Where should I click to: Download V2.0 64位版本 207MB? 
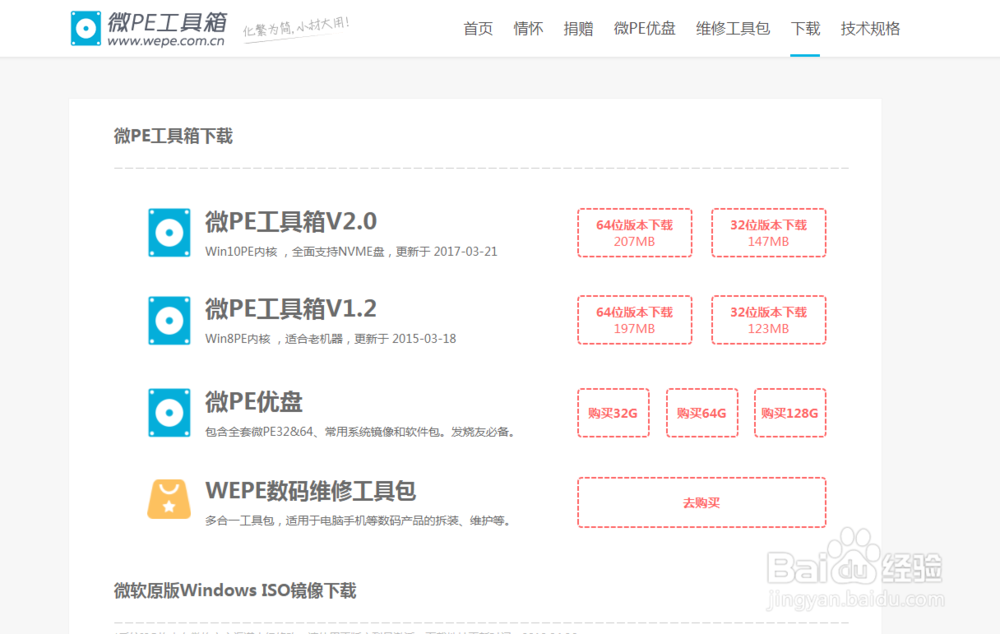[635, 233]
